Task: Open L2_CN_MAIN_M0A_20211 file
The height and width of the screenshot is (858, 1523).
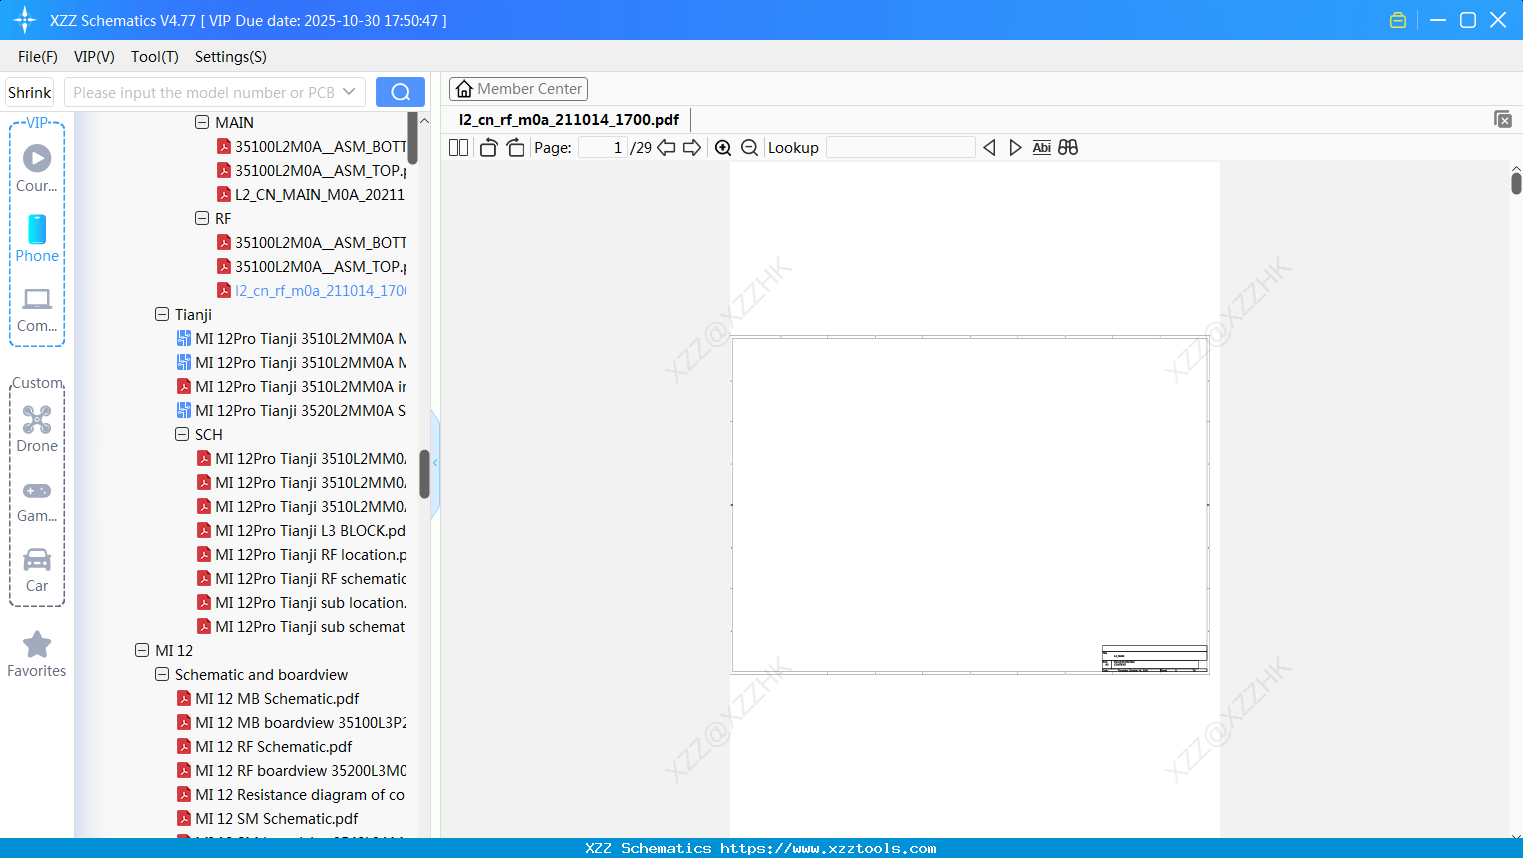Action: coord(310,194)
